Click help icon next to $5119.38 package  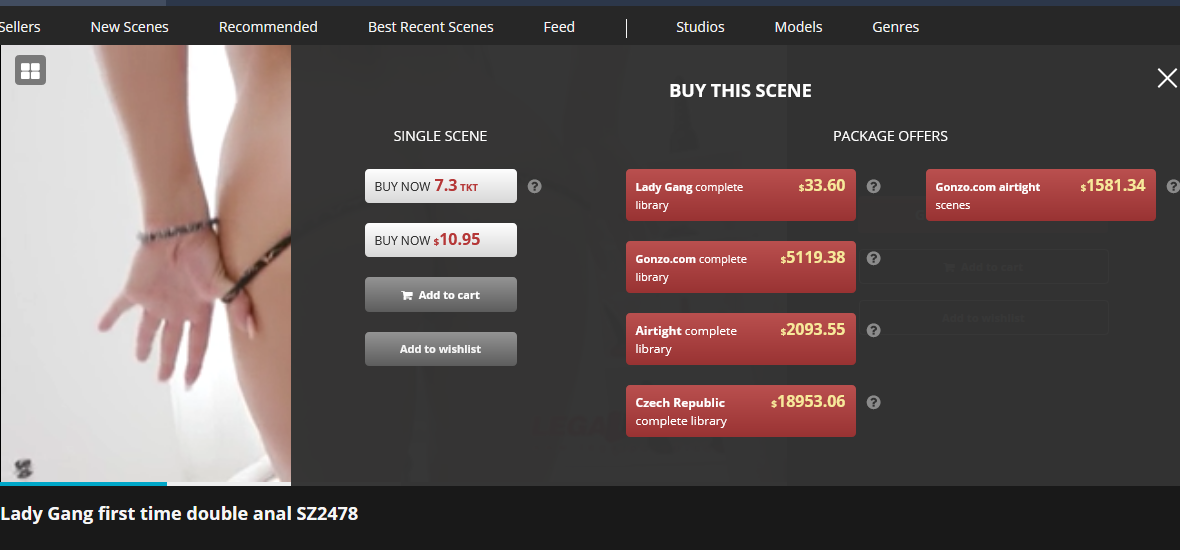pyautogui.click(x=873, y=258)
